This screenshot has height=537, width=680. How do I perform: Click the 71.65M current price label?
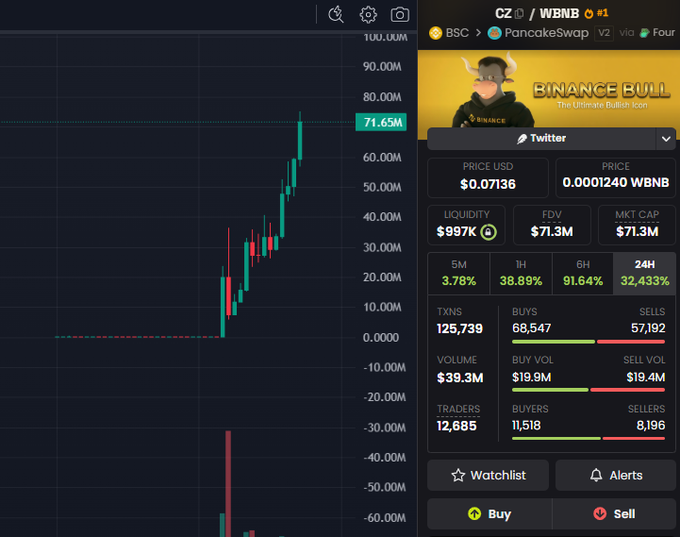pyautogui.click(x=381, y=122)
